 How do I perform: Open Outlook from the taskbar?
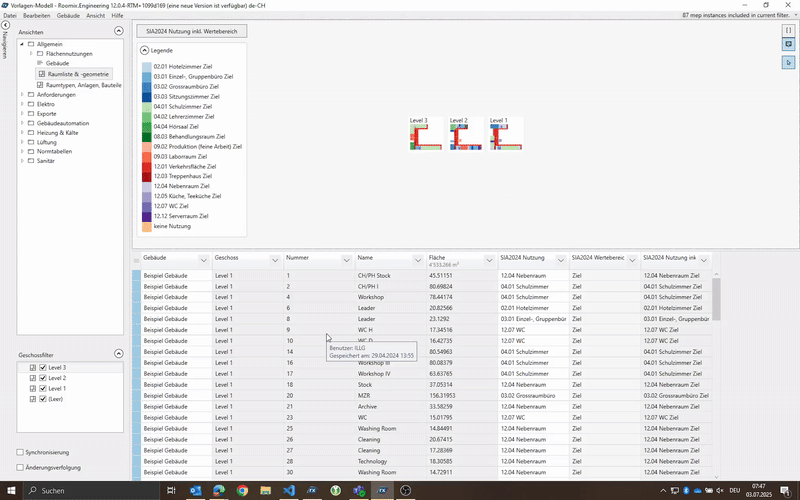tap(195, 491)
